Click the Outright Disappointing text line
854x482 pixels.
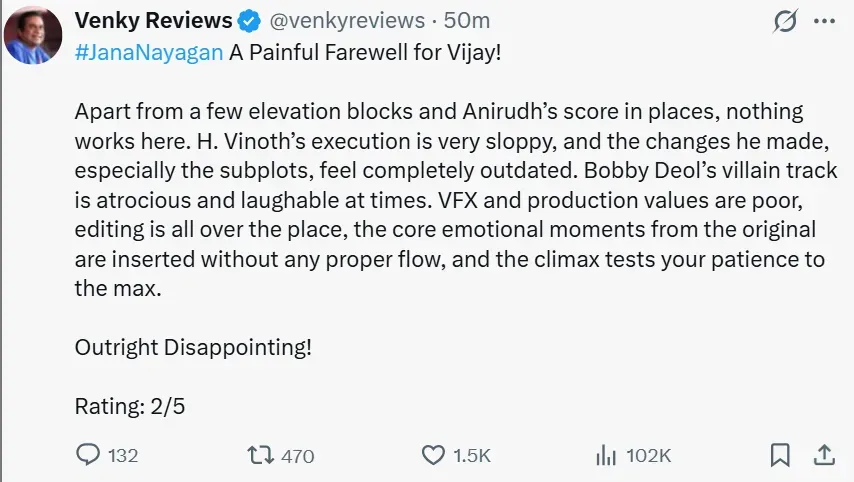click(193, 347)
